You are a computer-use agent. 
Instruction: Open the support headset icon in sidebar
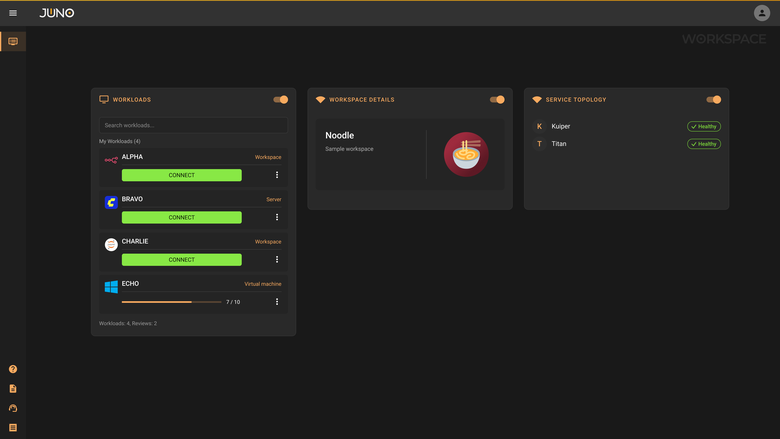point(13,408)
